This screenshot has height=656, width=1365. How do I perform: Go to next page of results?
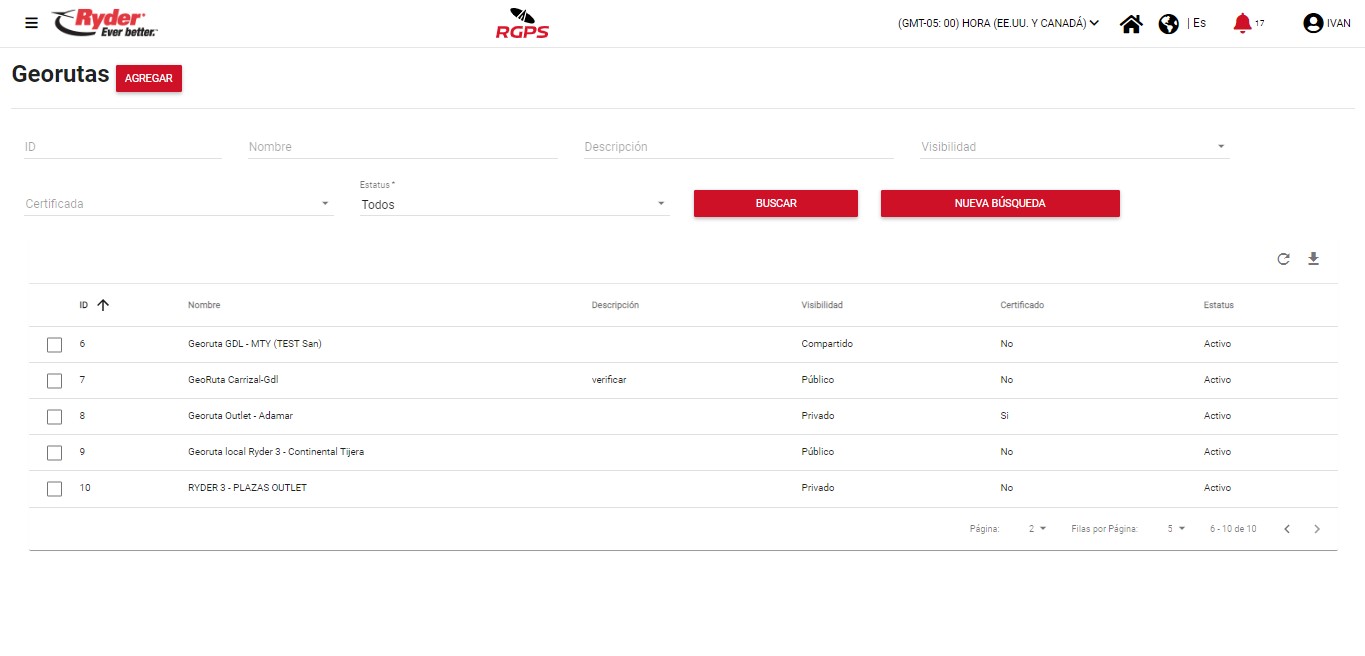coord(1317,529)
